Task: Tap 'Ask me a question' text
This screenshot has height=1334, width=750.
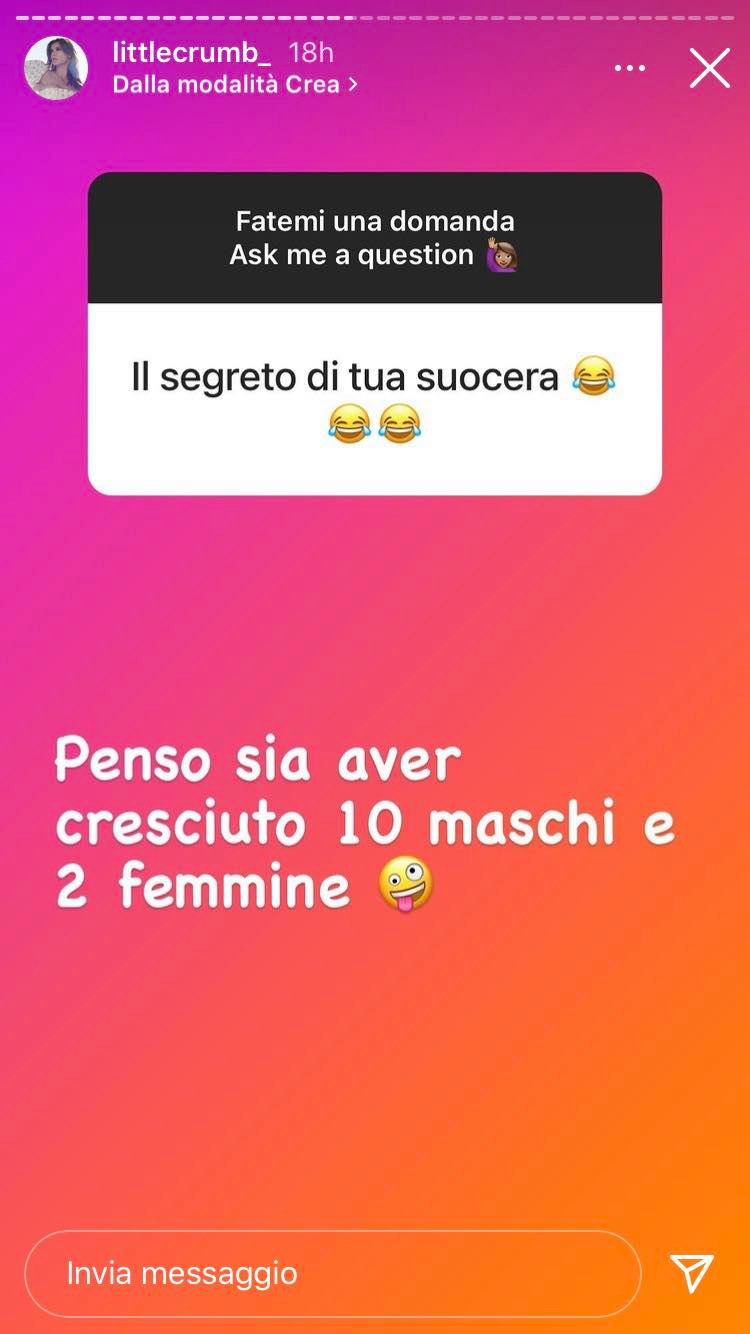Action: tap(351, 255)
